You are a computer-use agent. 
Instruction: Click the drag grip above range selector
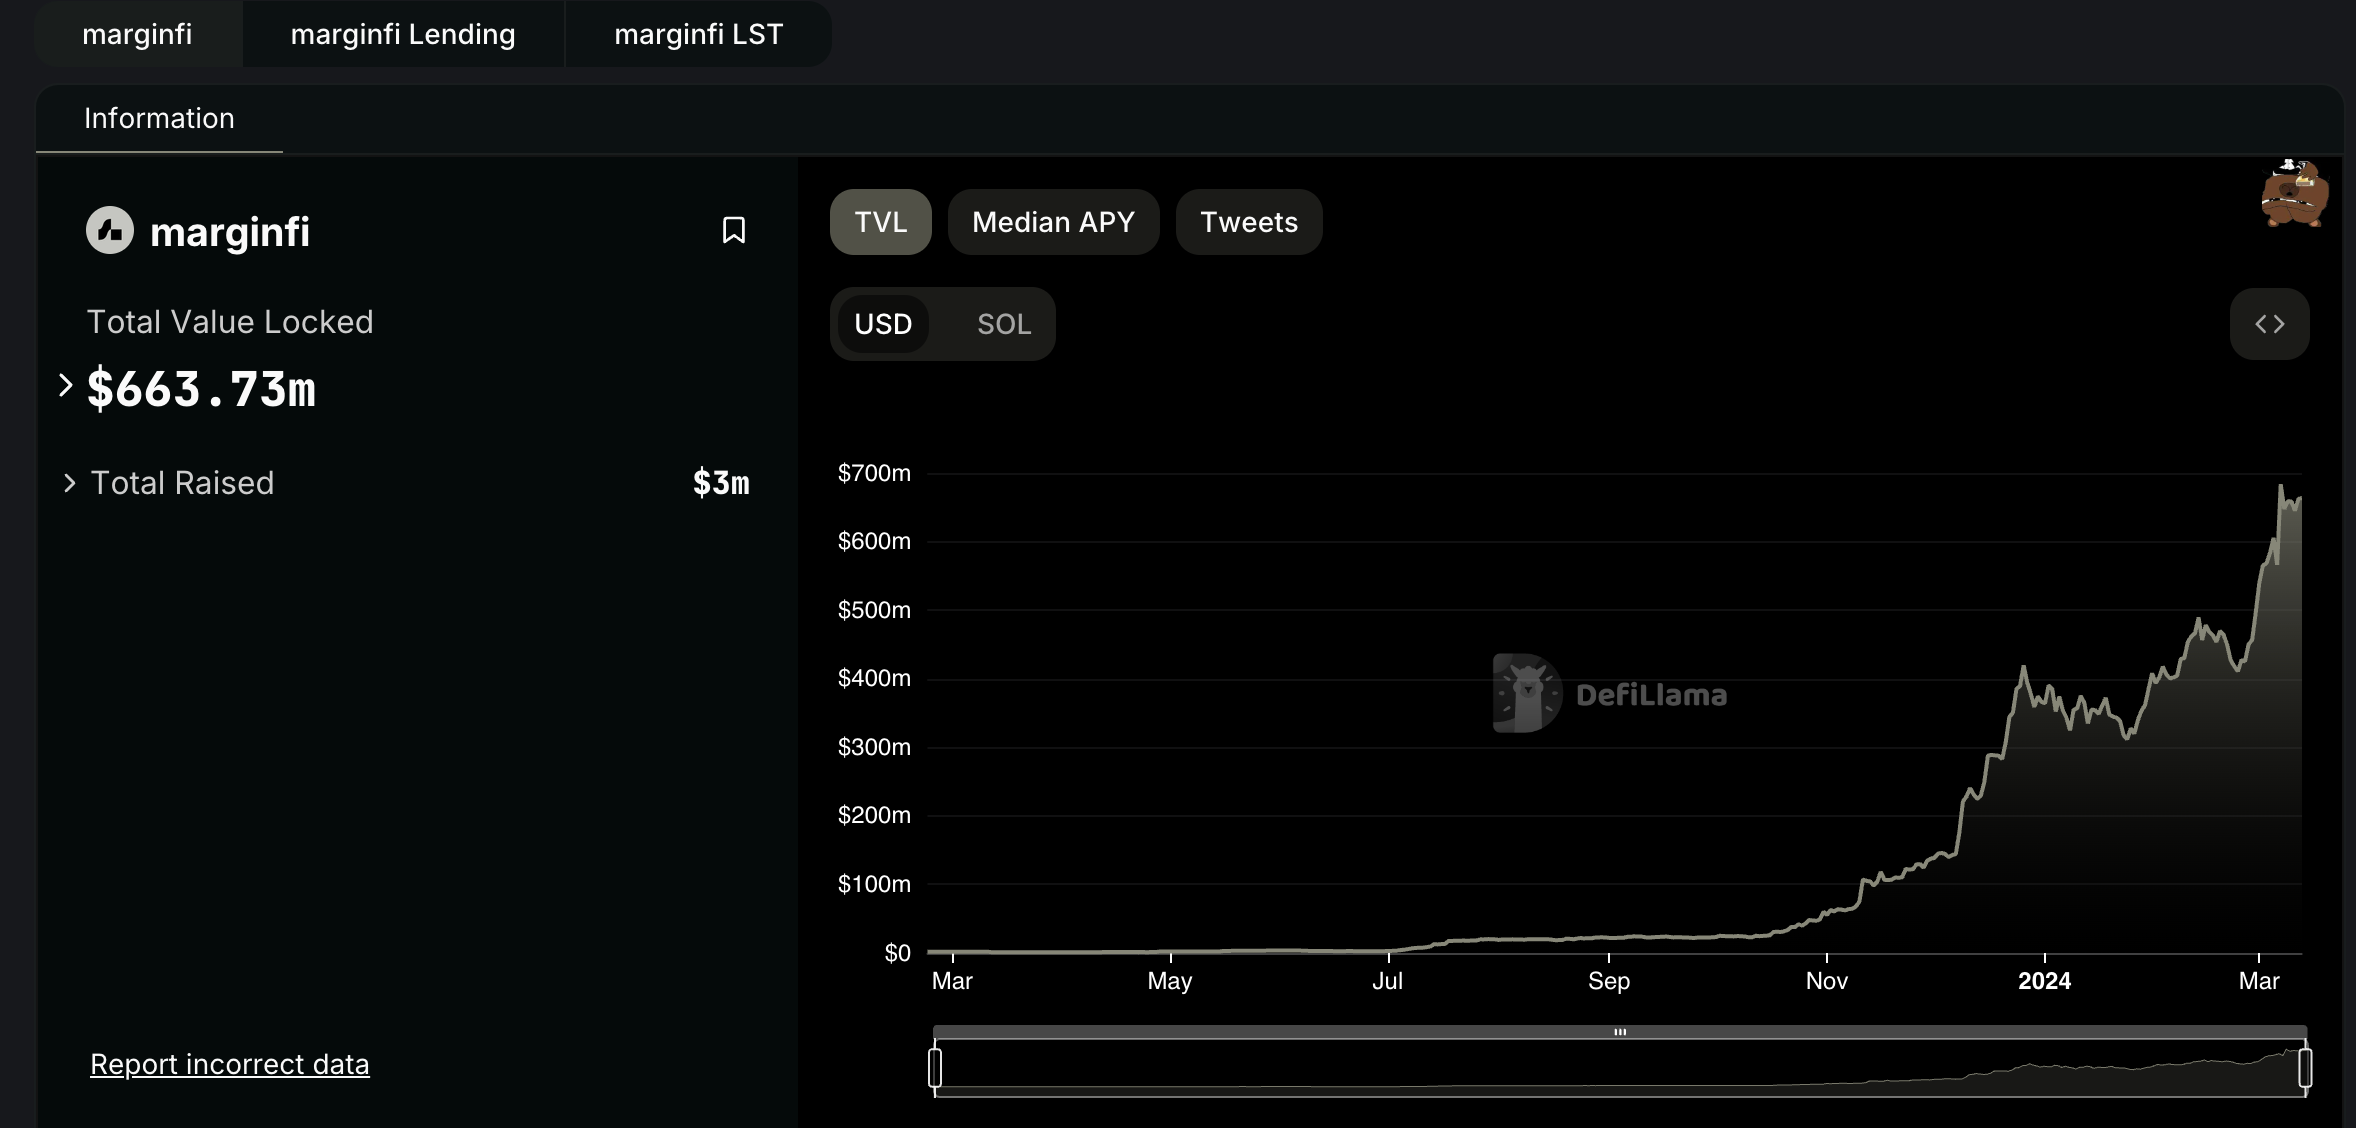pos(1620,1032)
